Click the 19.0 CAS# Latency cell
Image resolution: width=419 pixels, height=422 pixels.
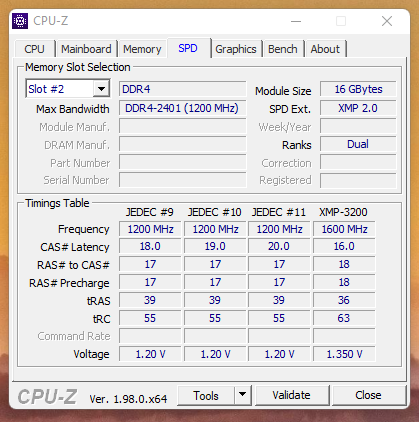215,246
